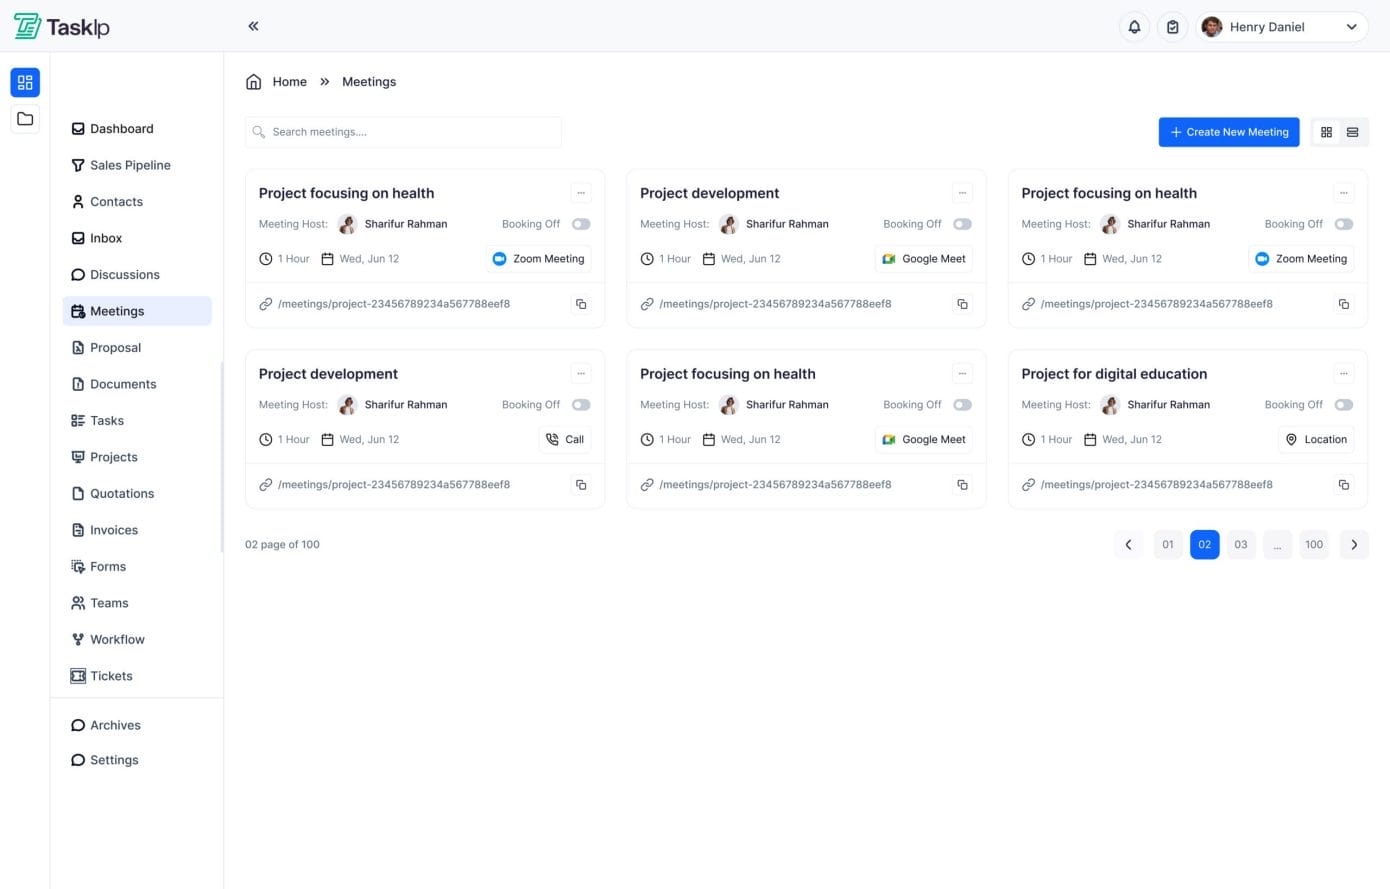Screen dimensions: 1390x889
Task: Open the clipboard tasks icon in header
Action: coord(1172,27)
